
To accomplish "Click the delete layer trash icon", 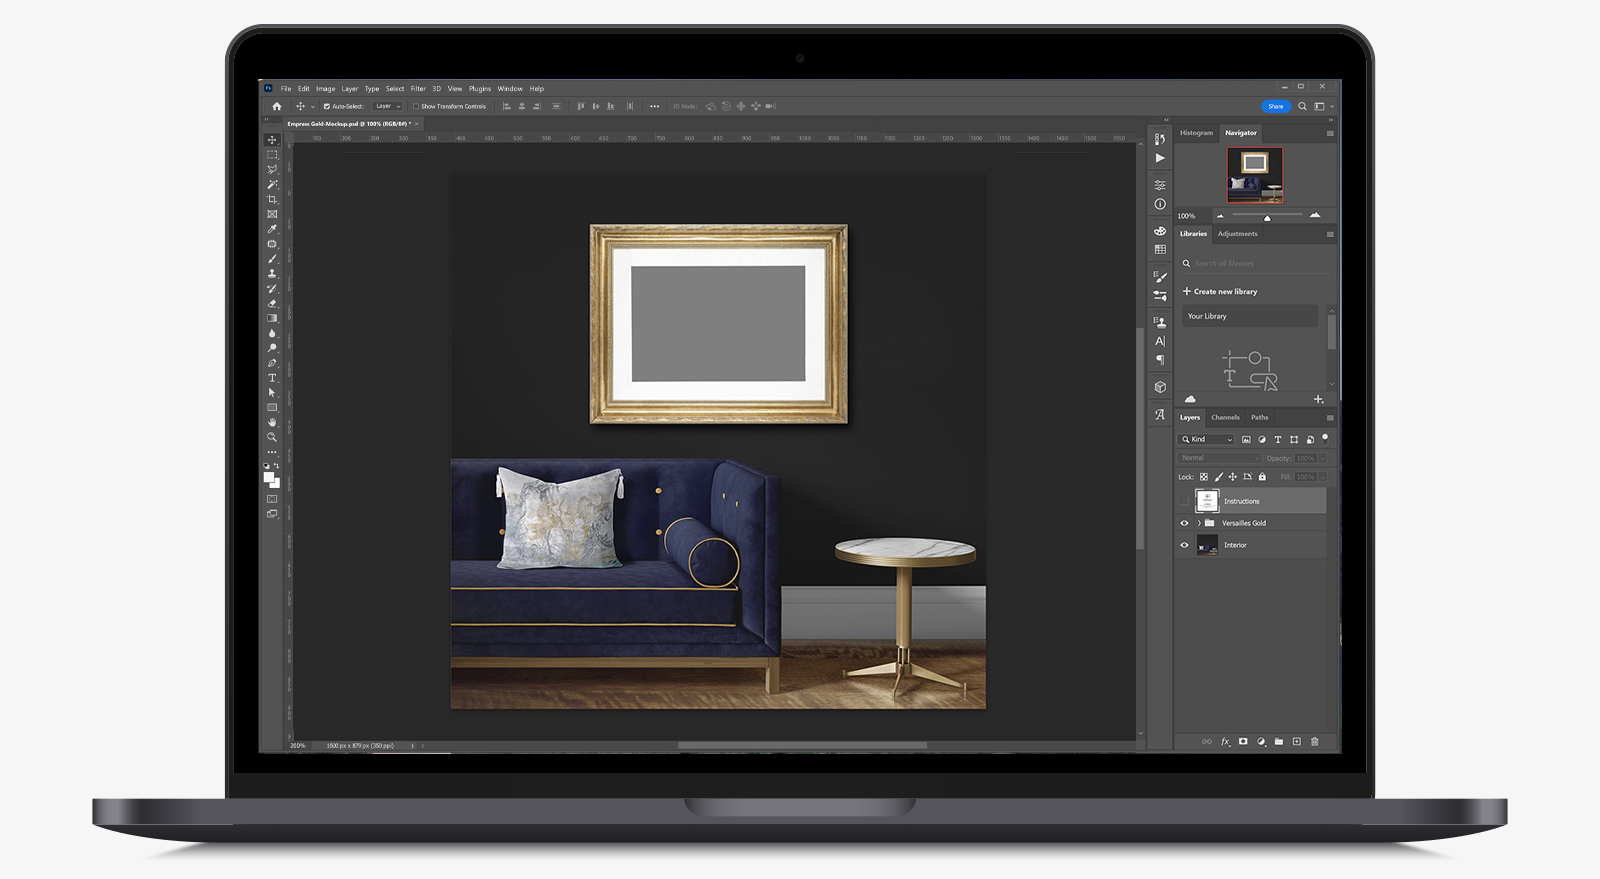I will [x=1315, y=742].
